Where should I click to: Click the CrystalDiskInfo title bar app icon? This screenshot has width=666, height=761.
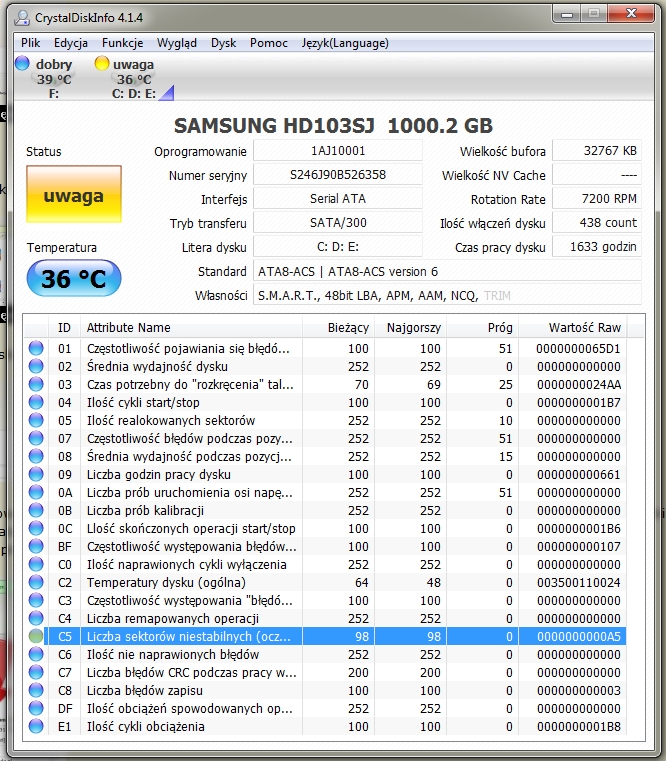coord(22,18)
